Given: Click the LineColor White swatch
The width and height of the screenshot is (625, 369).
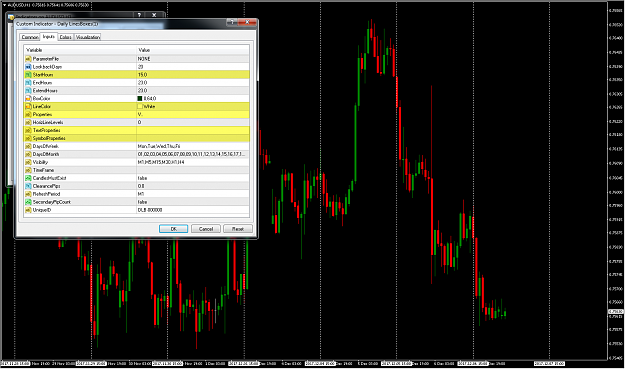Looking at the screenshot, I should point(140,106).
